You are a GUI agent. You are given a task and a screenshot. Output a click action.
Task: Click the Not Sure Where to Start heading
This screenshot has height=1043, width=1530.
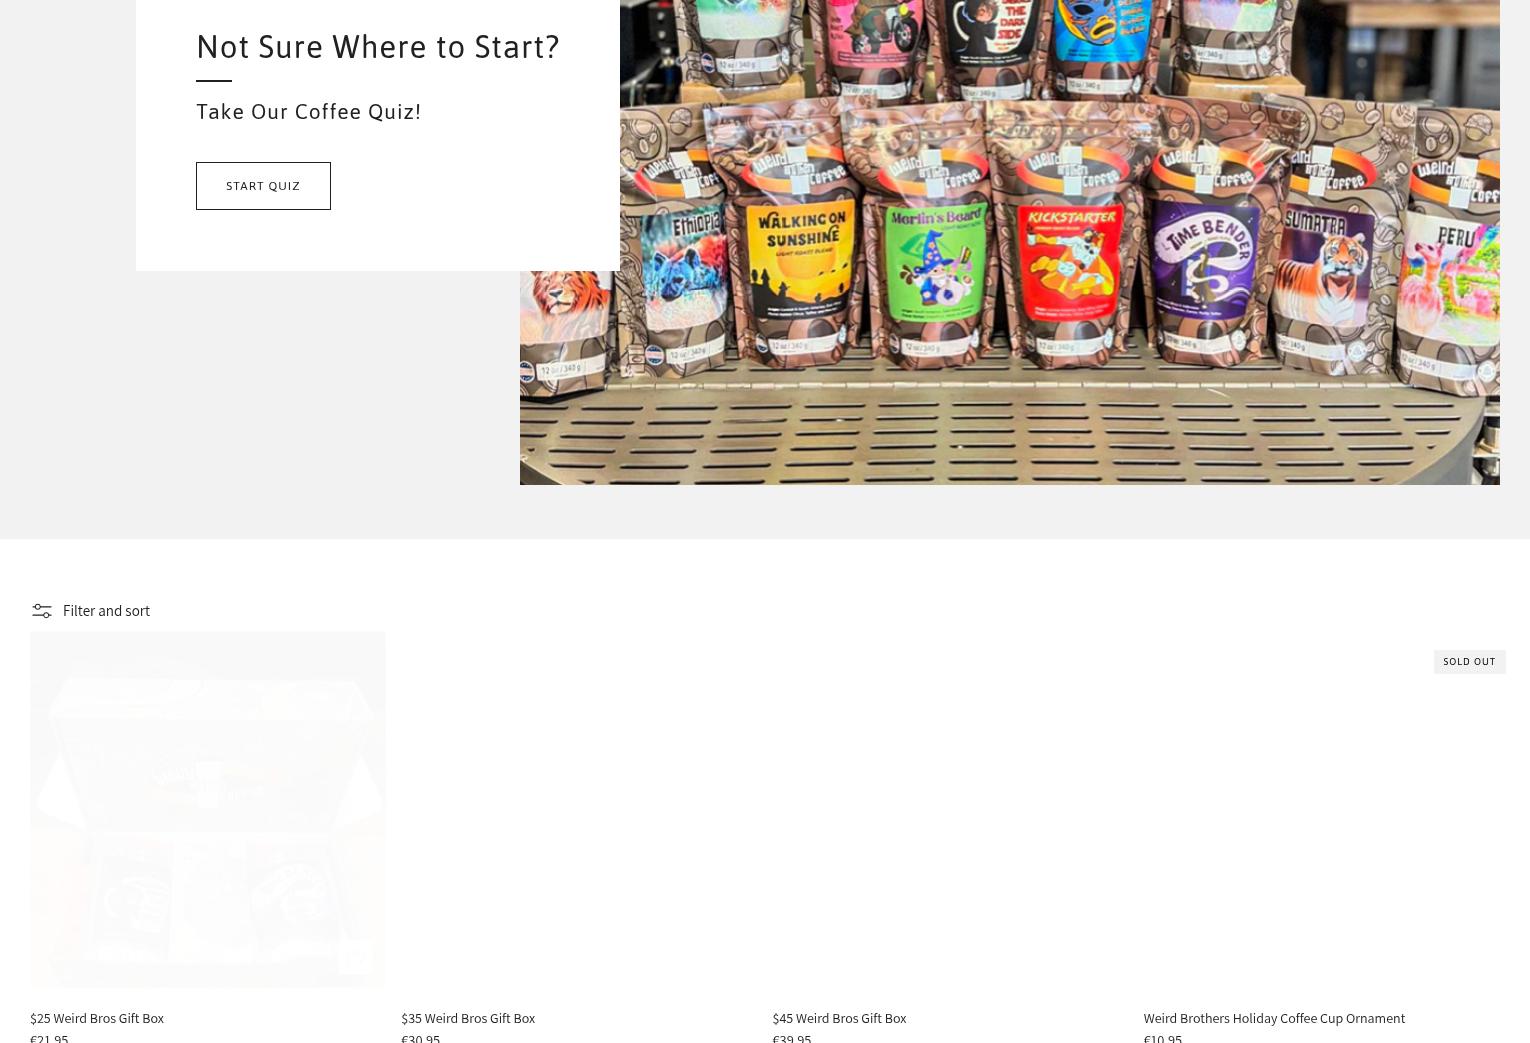378,47
